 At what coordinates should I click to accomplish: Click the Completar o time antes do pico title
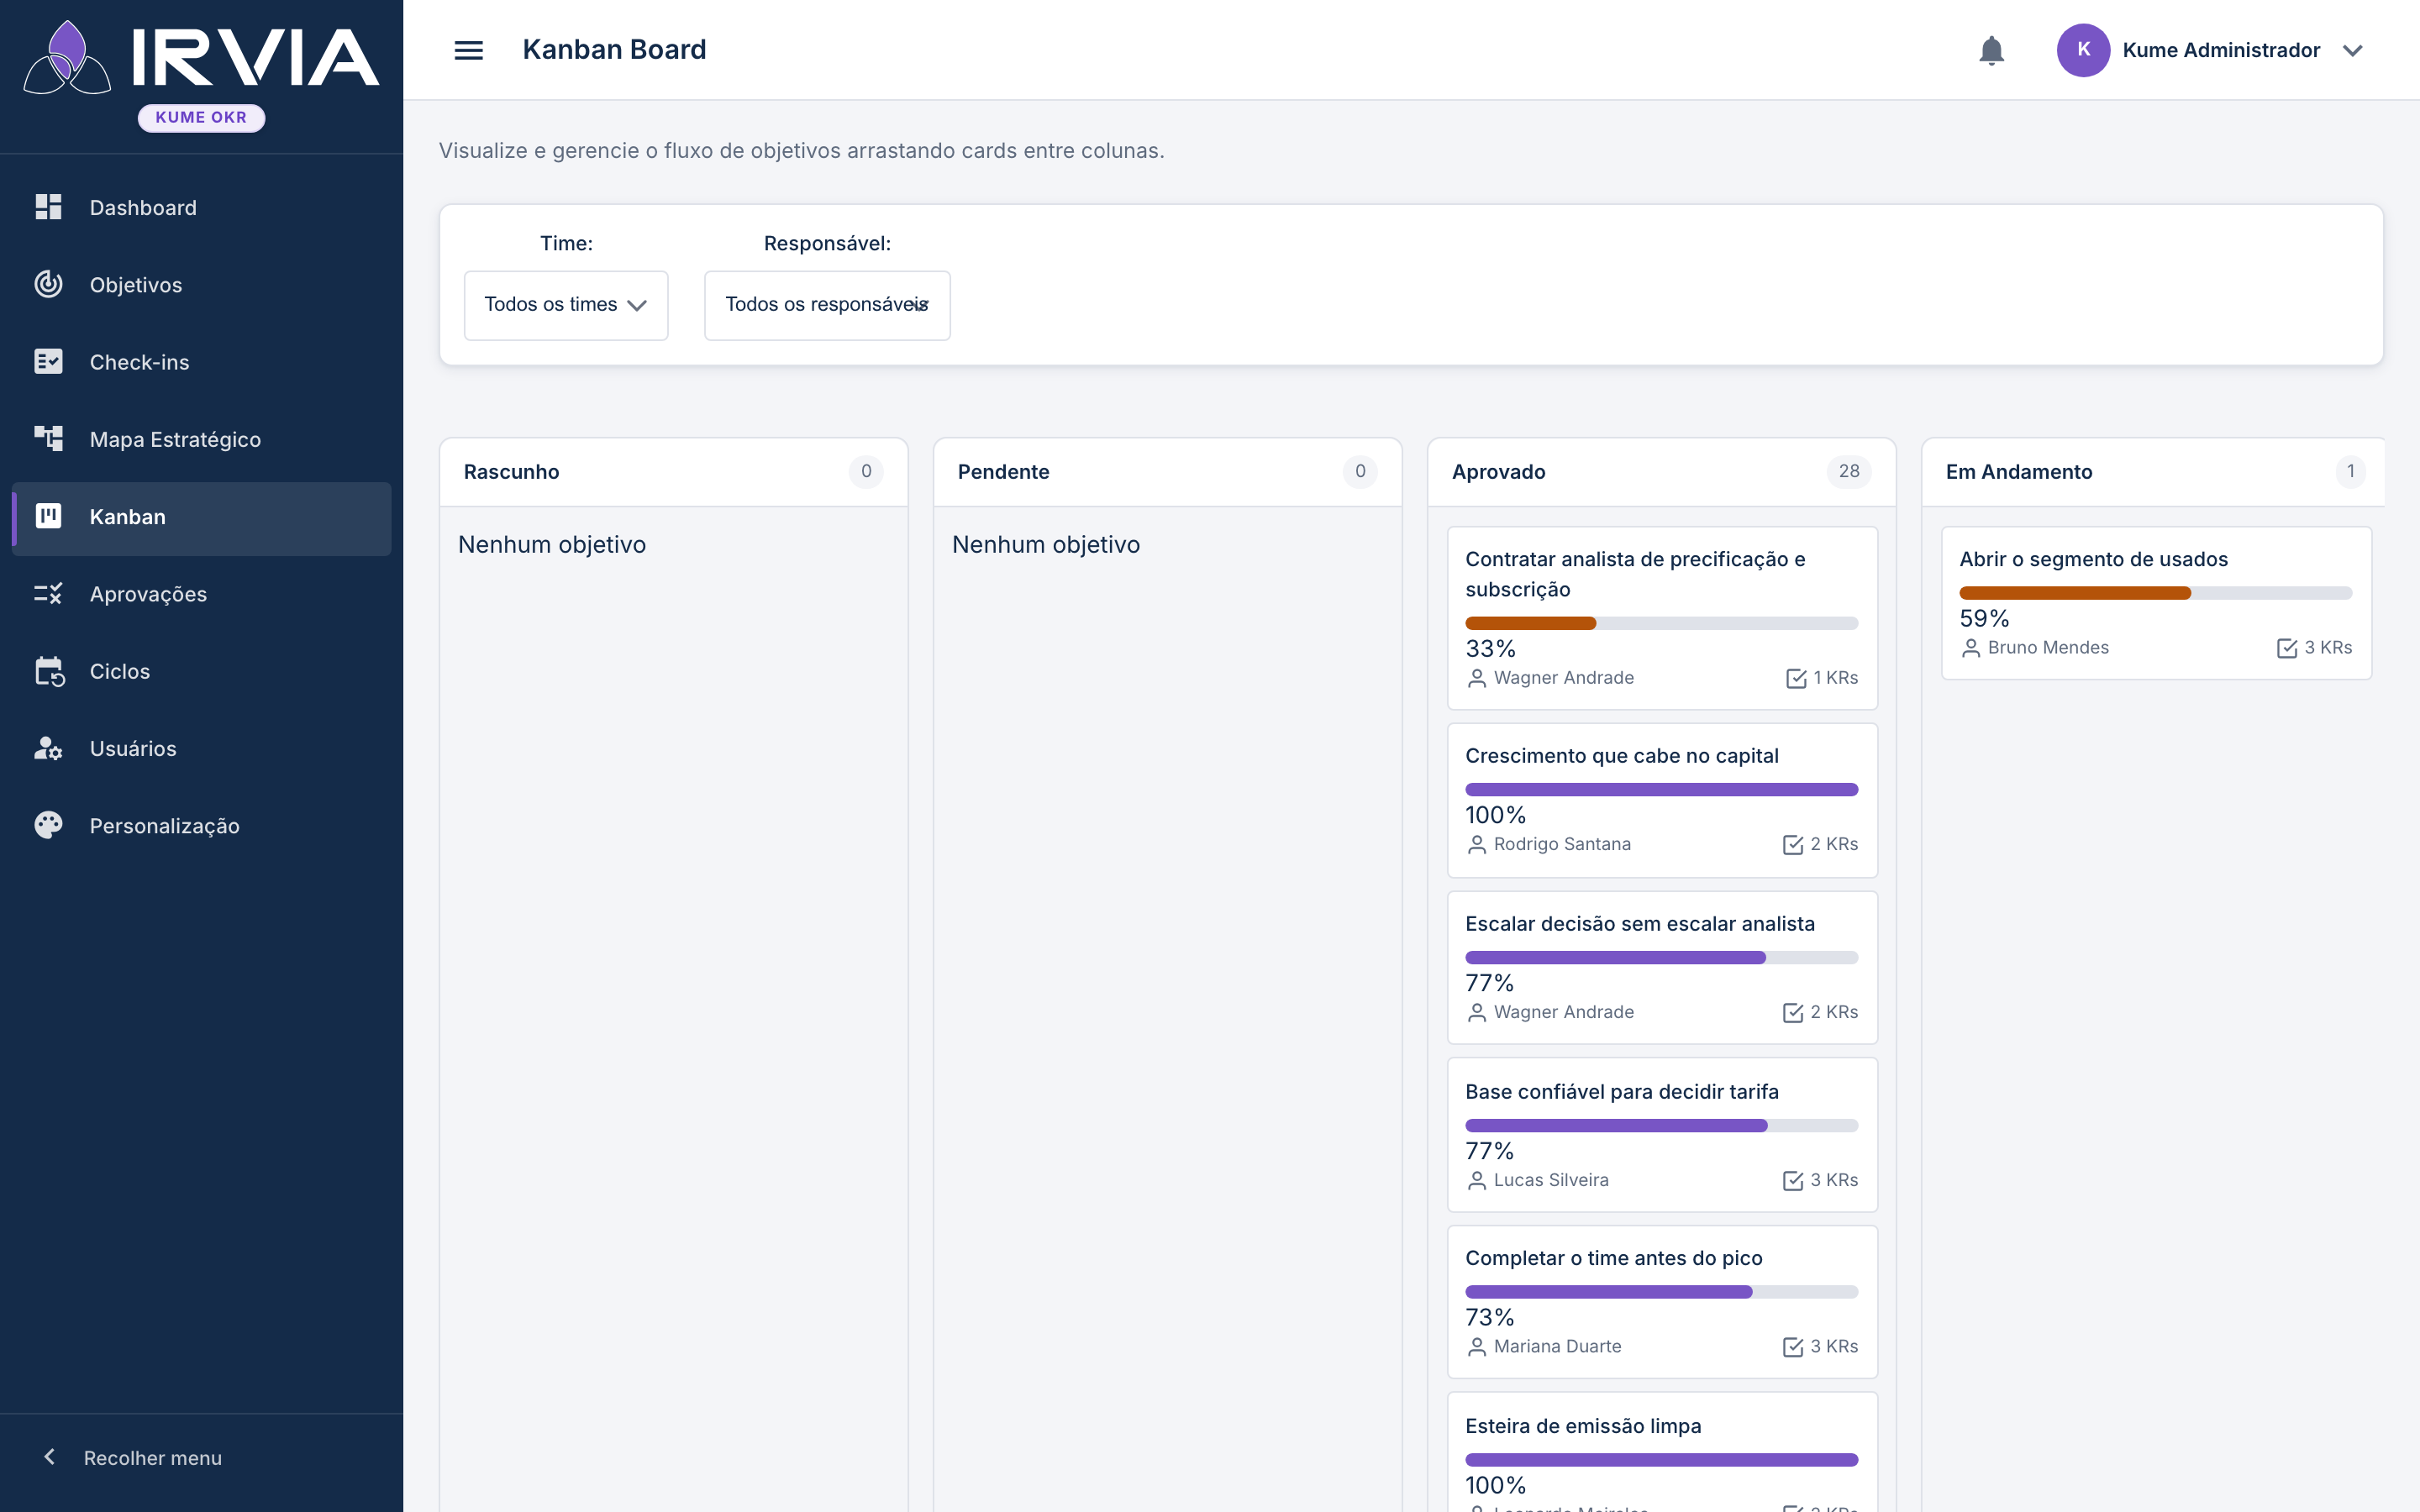pos(1613,1258)
